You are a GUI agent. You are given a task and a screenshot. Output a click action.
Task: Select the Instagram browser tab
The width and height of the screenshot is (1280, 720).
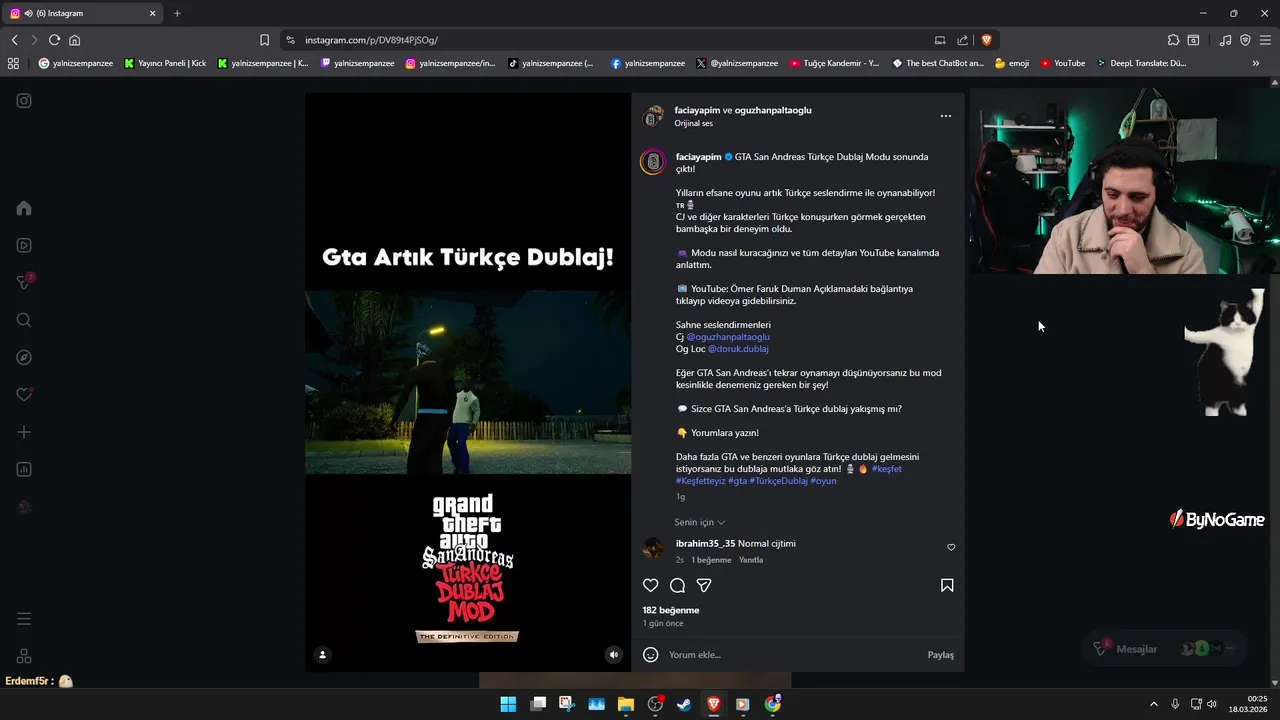coord(84,13)
